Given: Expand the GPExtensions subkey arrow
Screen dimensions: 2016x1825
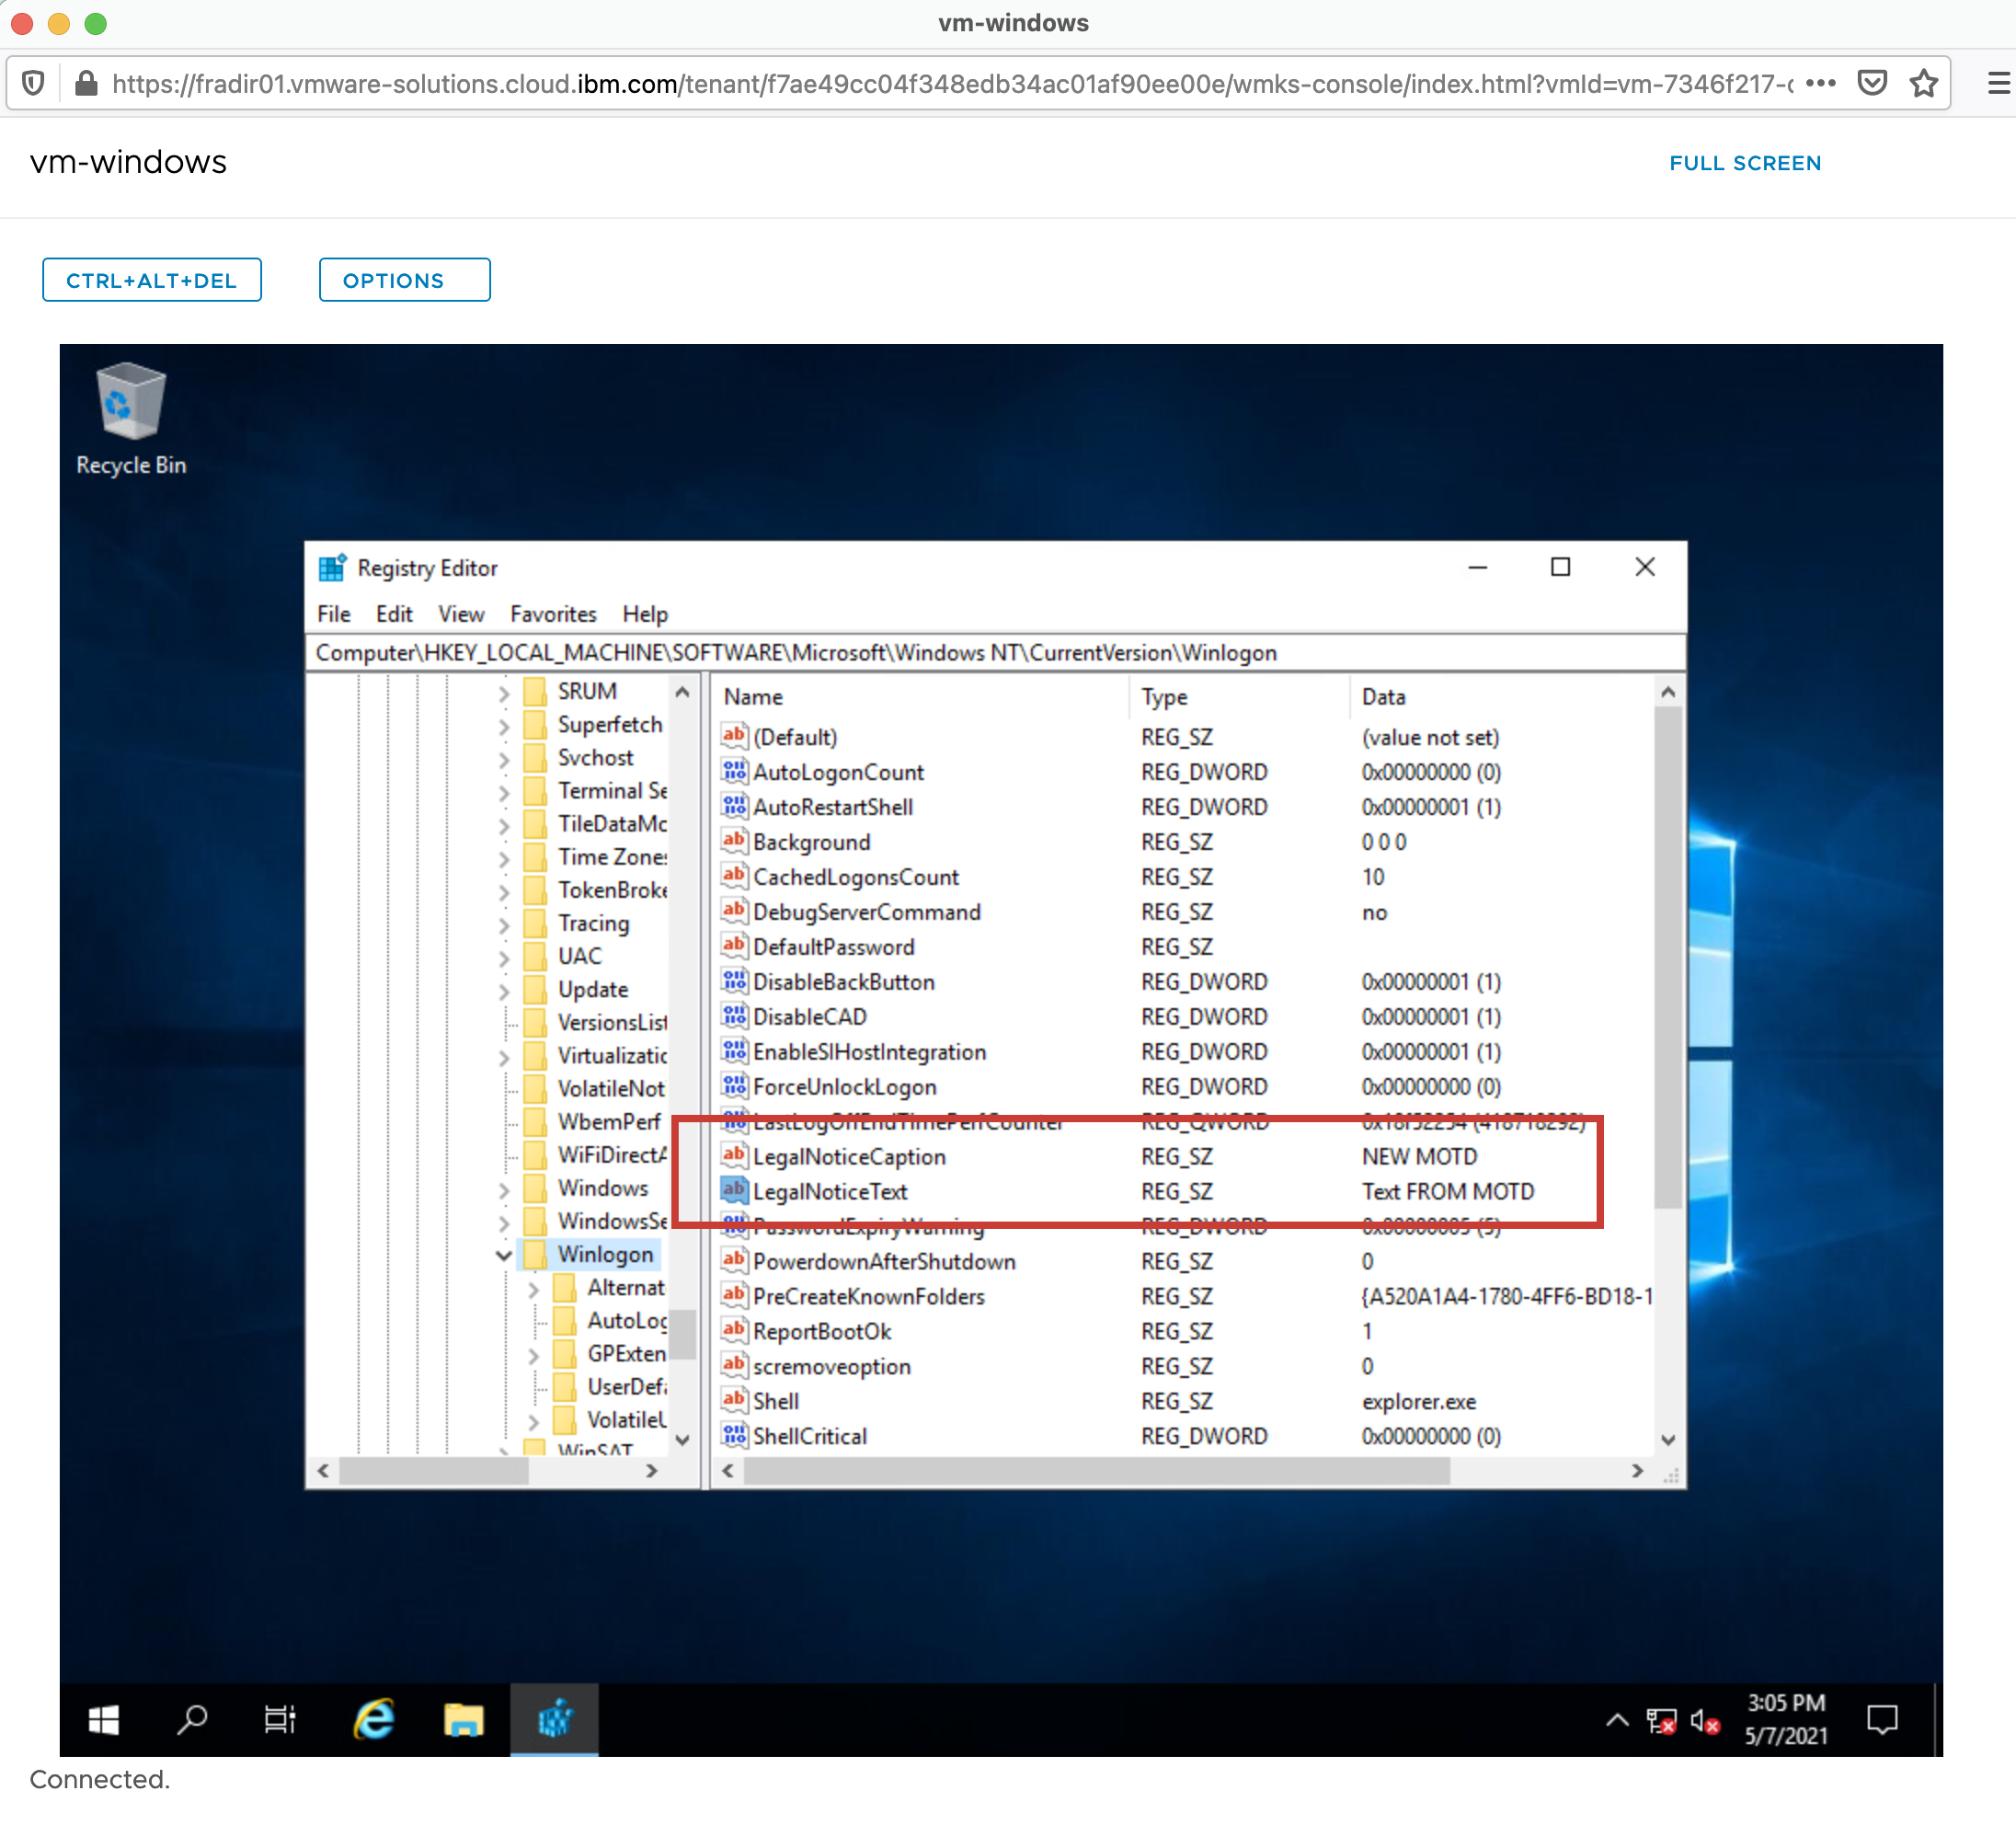Looking at the screenshot, I should (x=534, y=1355).
